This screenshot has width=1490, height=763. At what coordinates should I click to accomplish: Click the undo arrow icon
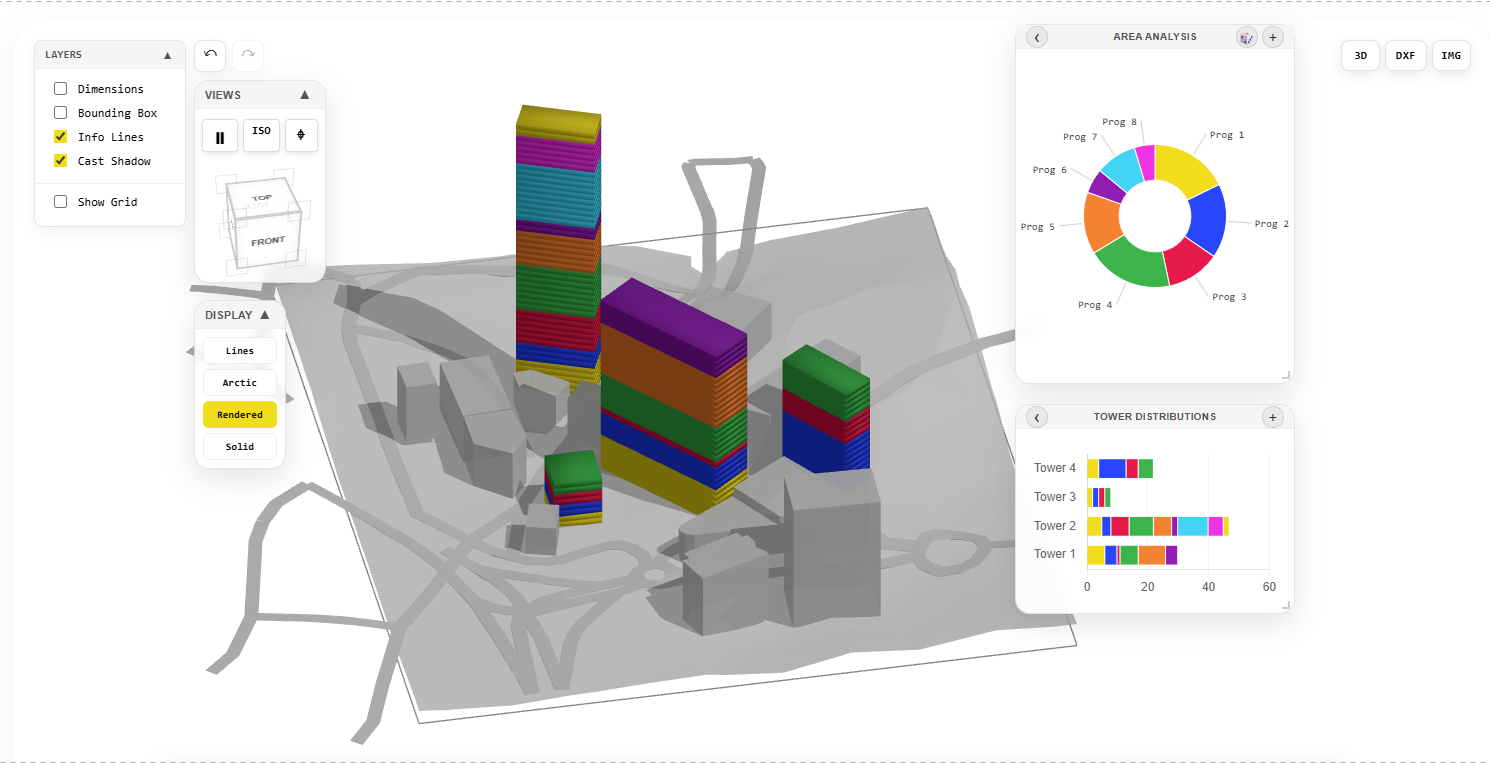pos(210,55)
